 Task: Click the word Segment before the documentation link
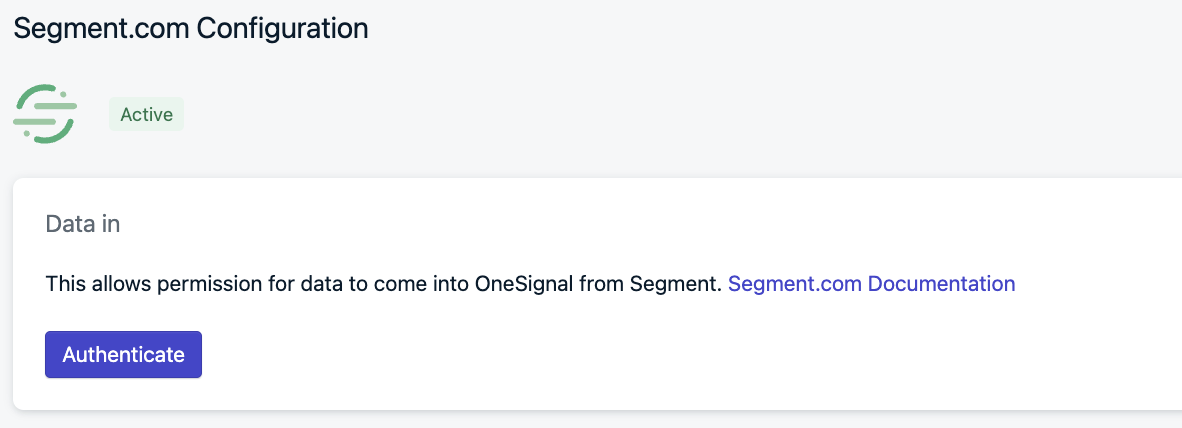(x=675, y=284)
